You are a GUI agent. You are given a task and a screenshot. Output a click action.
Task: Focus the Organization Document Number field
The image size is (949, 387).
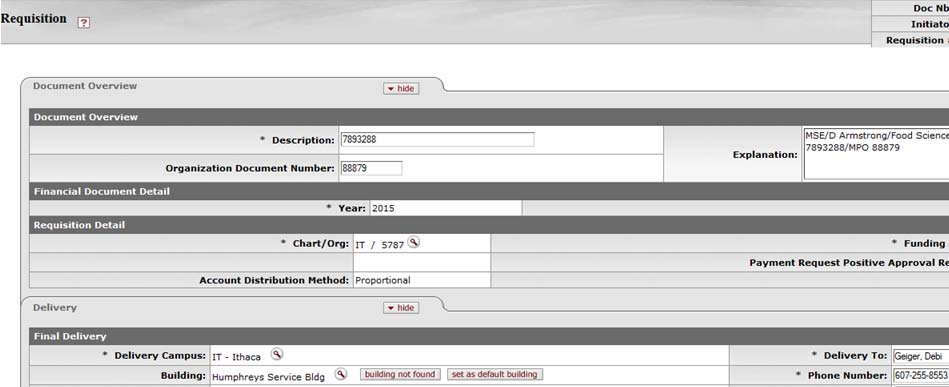[372, 168]
